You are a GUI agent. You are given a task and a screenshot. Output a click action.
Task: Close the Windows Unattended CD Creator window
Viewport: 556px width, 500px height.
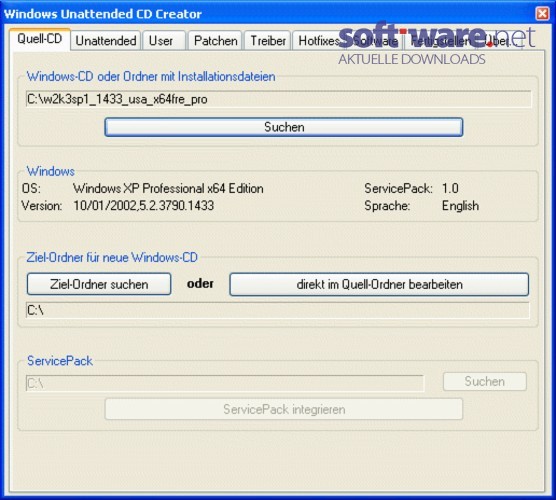tap(542, 13)
